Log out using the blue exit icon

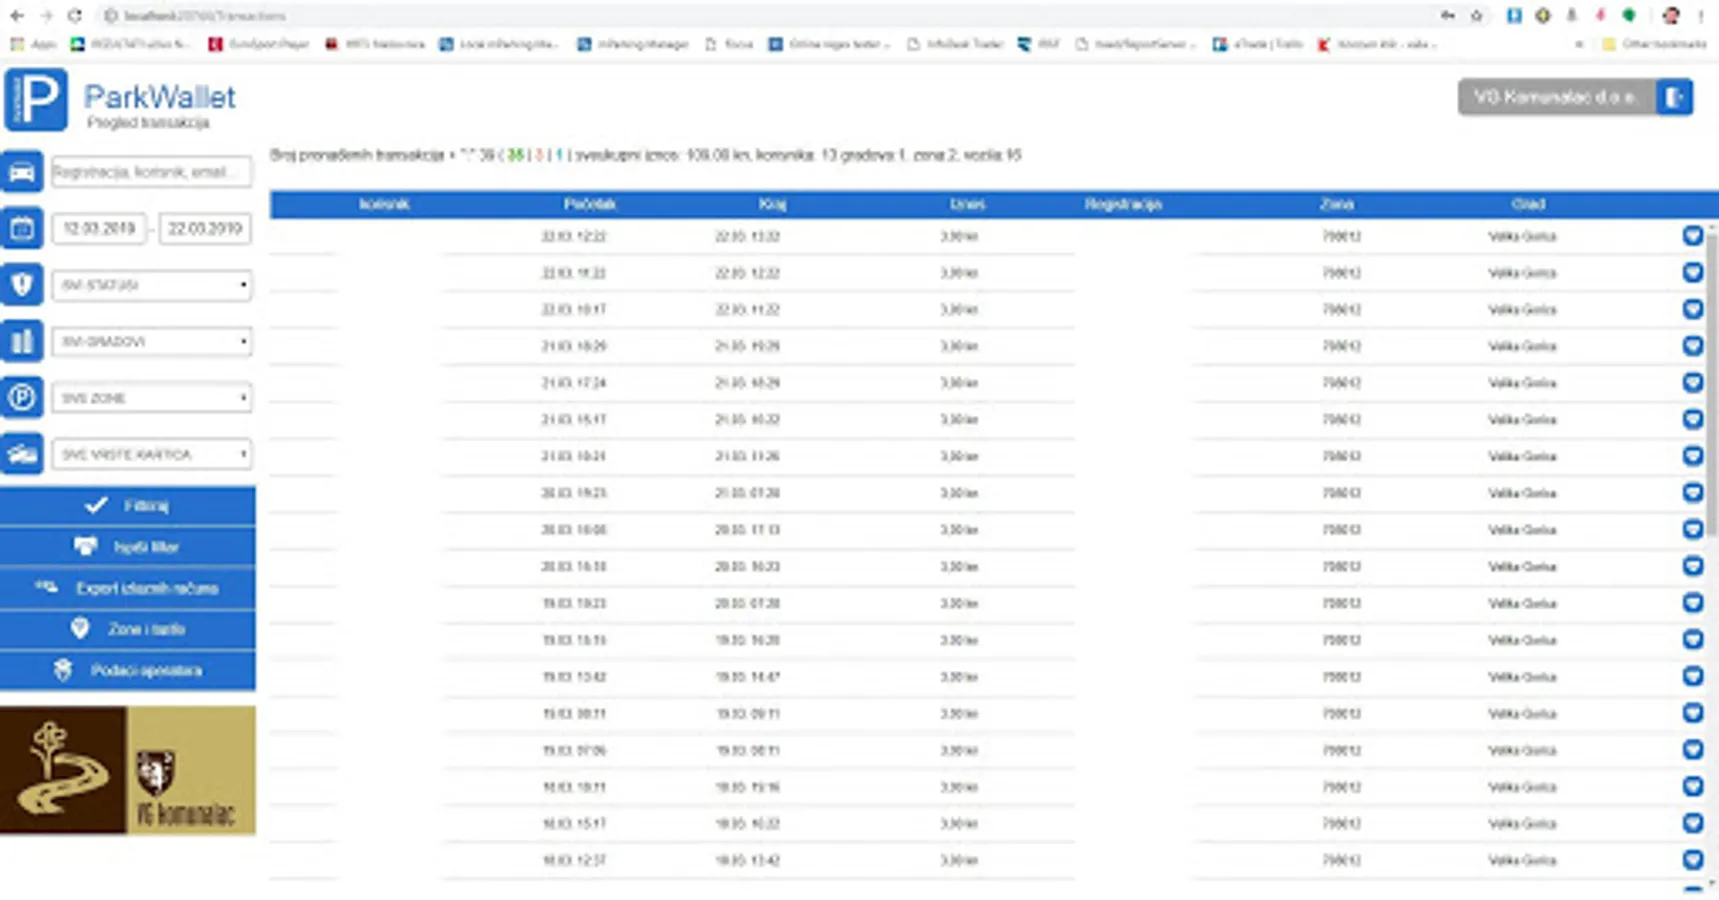click(x=1675, y=97)
